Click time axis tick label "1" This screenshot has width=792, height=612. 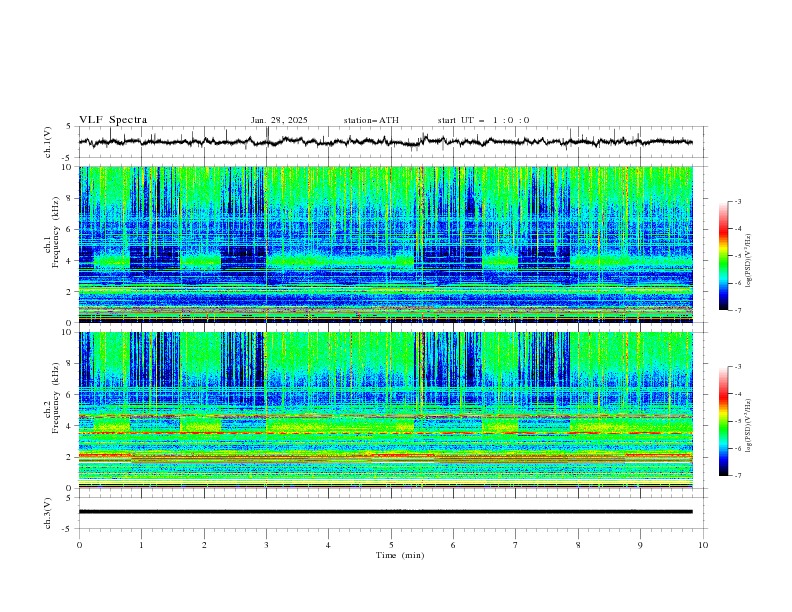[x=141, y=545]
